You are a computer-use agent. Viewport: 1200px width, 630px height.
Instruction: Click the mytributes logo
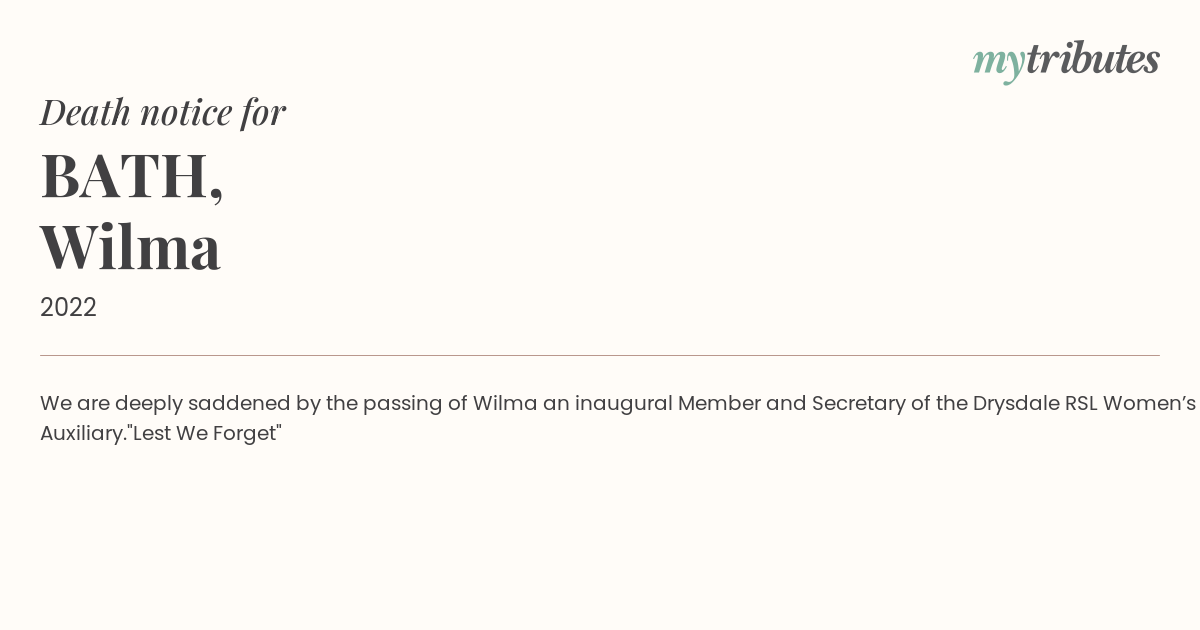point(1066,60)
